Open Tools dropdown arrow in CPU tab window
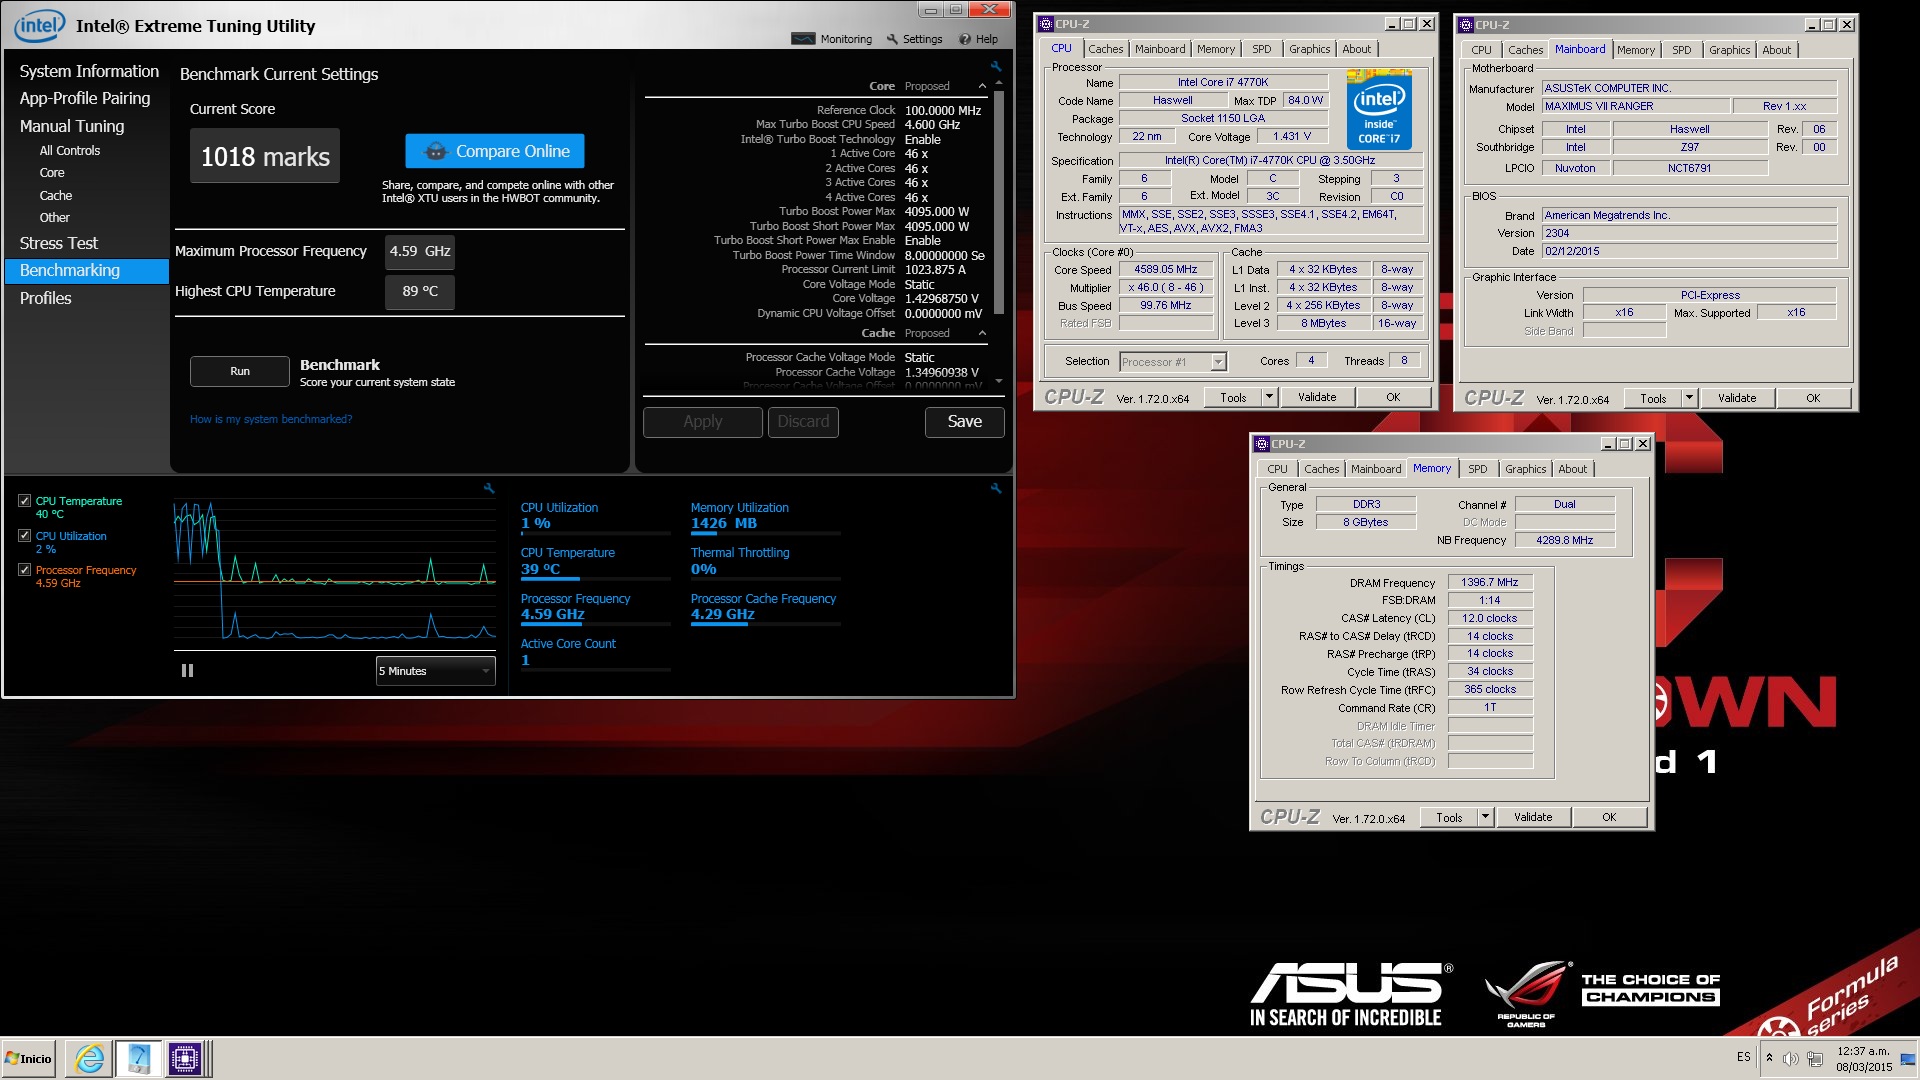Viewport: 1920px width, 1080px height. tap(1269, 397)
